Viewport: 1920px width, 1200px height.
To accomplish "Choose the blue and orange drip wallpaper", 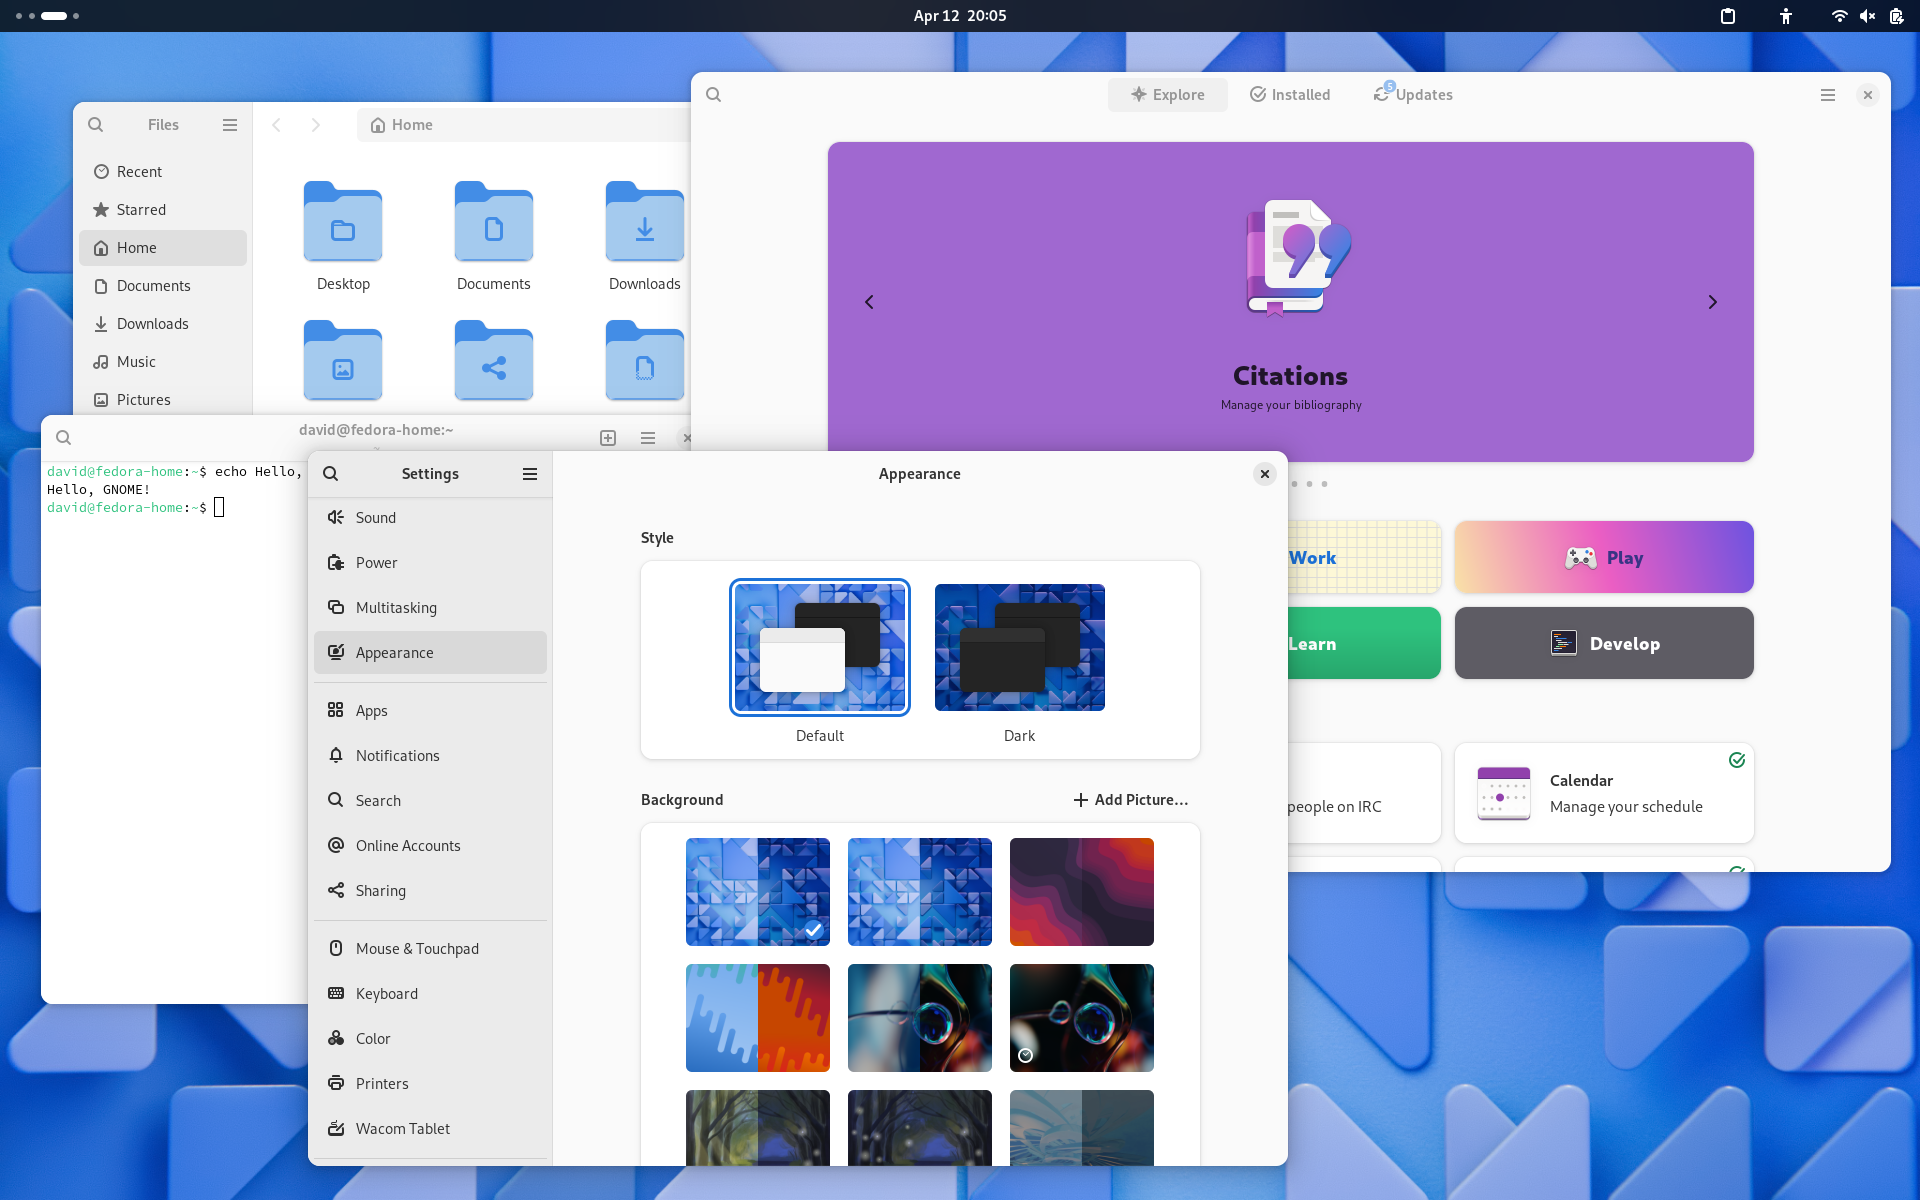I will (757, 1018).
